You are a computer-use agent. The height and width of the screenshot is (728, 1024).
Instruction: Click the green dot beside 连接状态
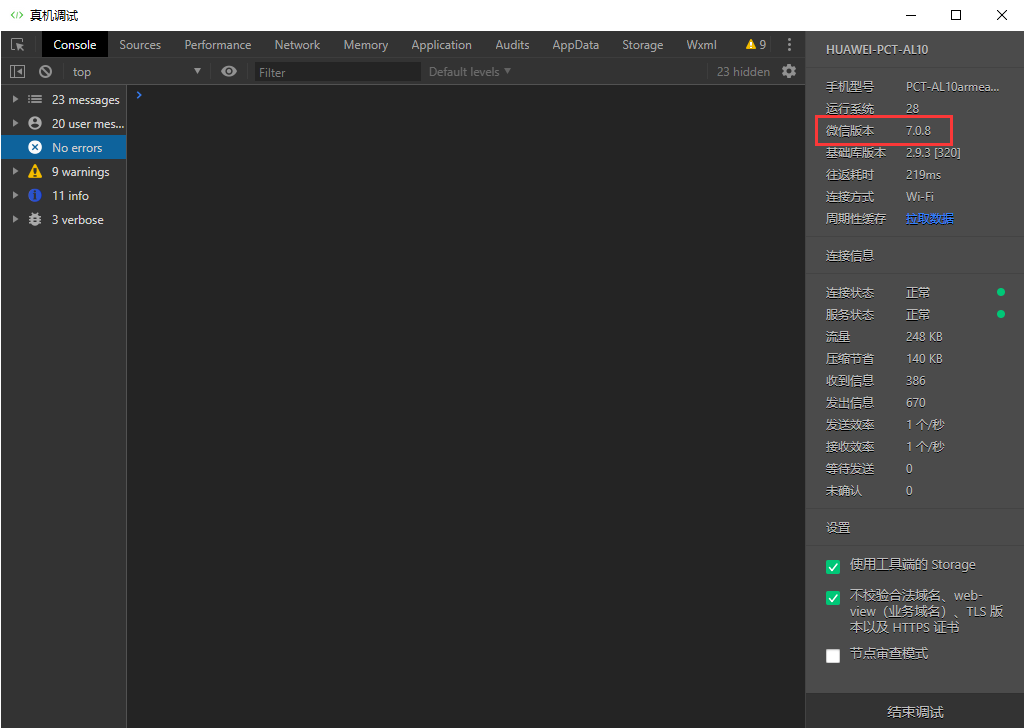click(1000, 292)
